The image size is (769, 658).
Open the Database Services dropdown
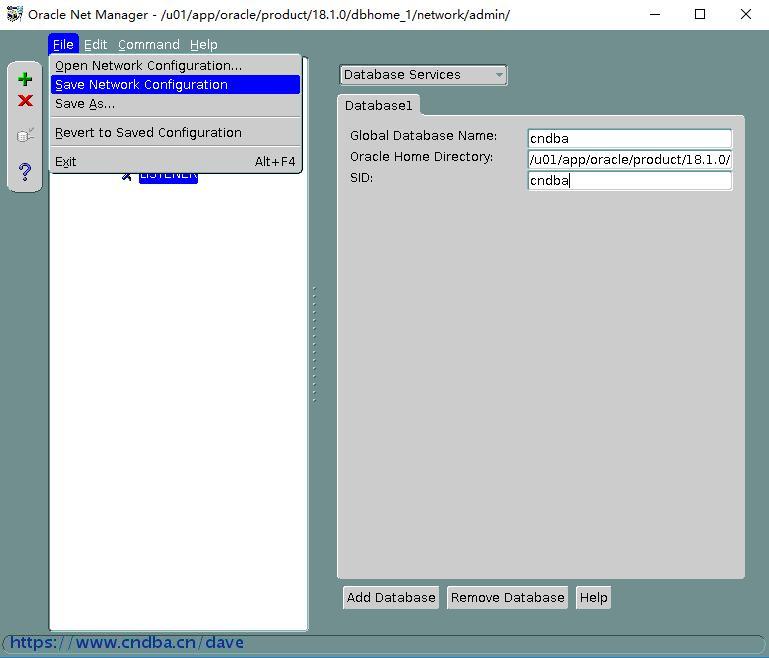tap(423, 75)
